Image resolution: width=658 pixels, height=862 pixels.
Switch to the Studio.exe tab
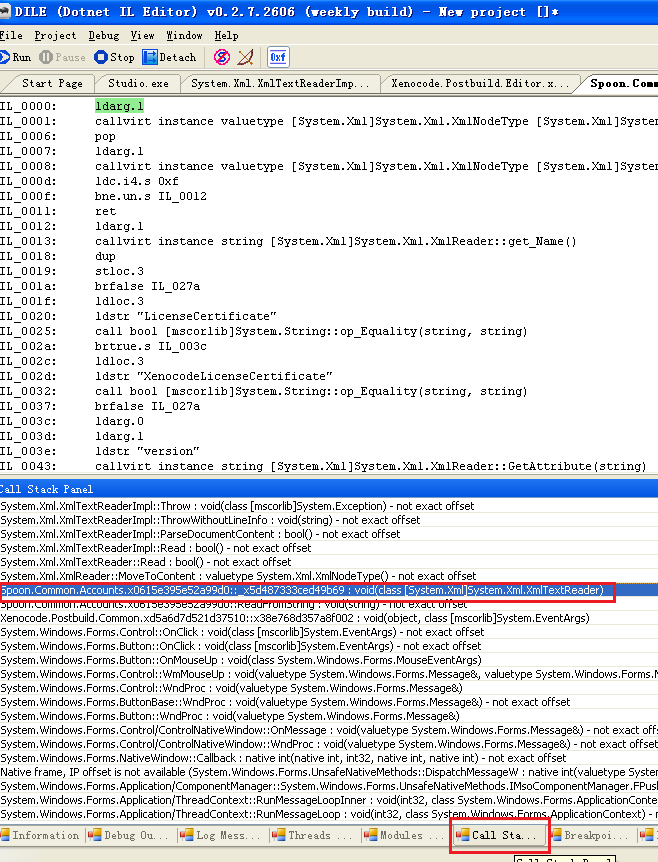point(138,83)
